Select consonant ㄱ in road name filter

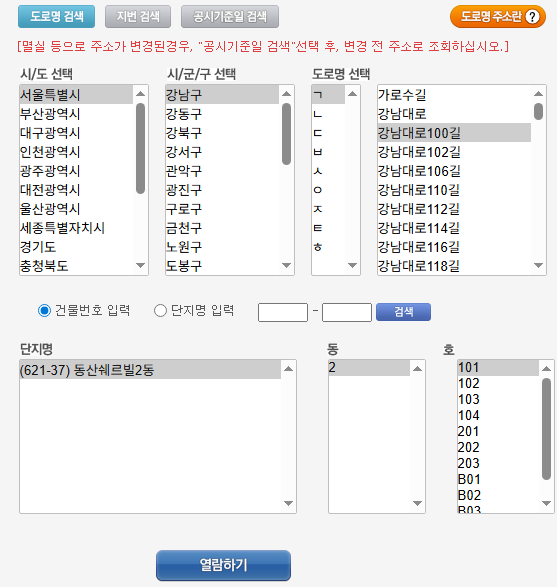(x=328, y=94)
